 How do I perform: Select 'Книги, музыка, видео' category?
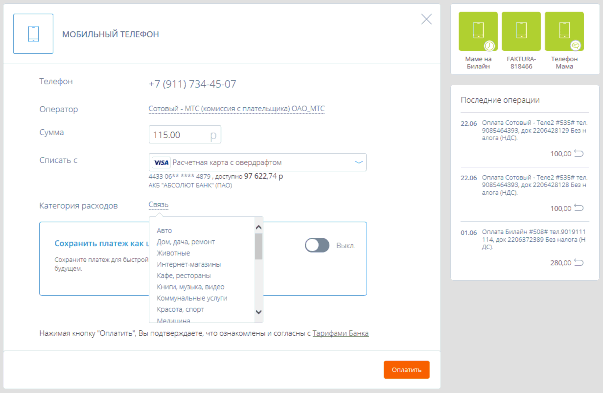click(190, 286)
